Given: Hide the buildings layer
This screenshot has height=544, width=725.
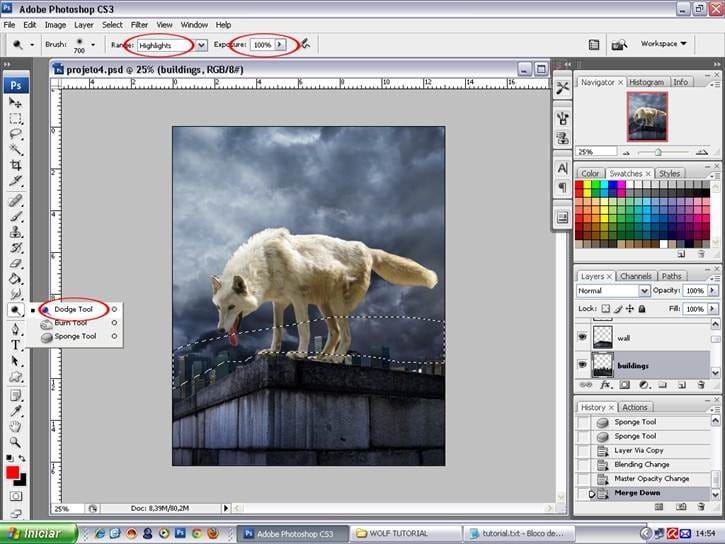Looking at the screenshot, I should point(582,365).
